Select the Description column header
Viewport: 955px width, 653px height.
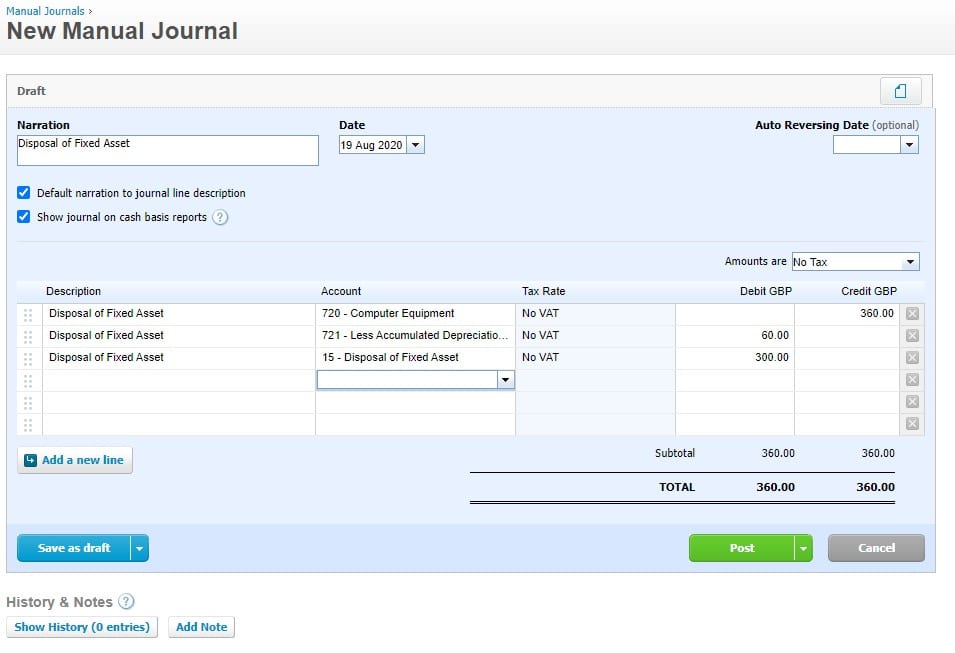pos(74,291)
